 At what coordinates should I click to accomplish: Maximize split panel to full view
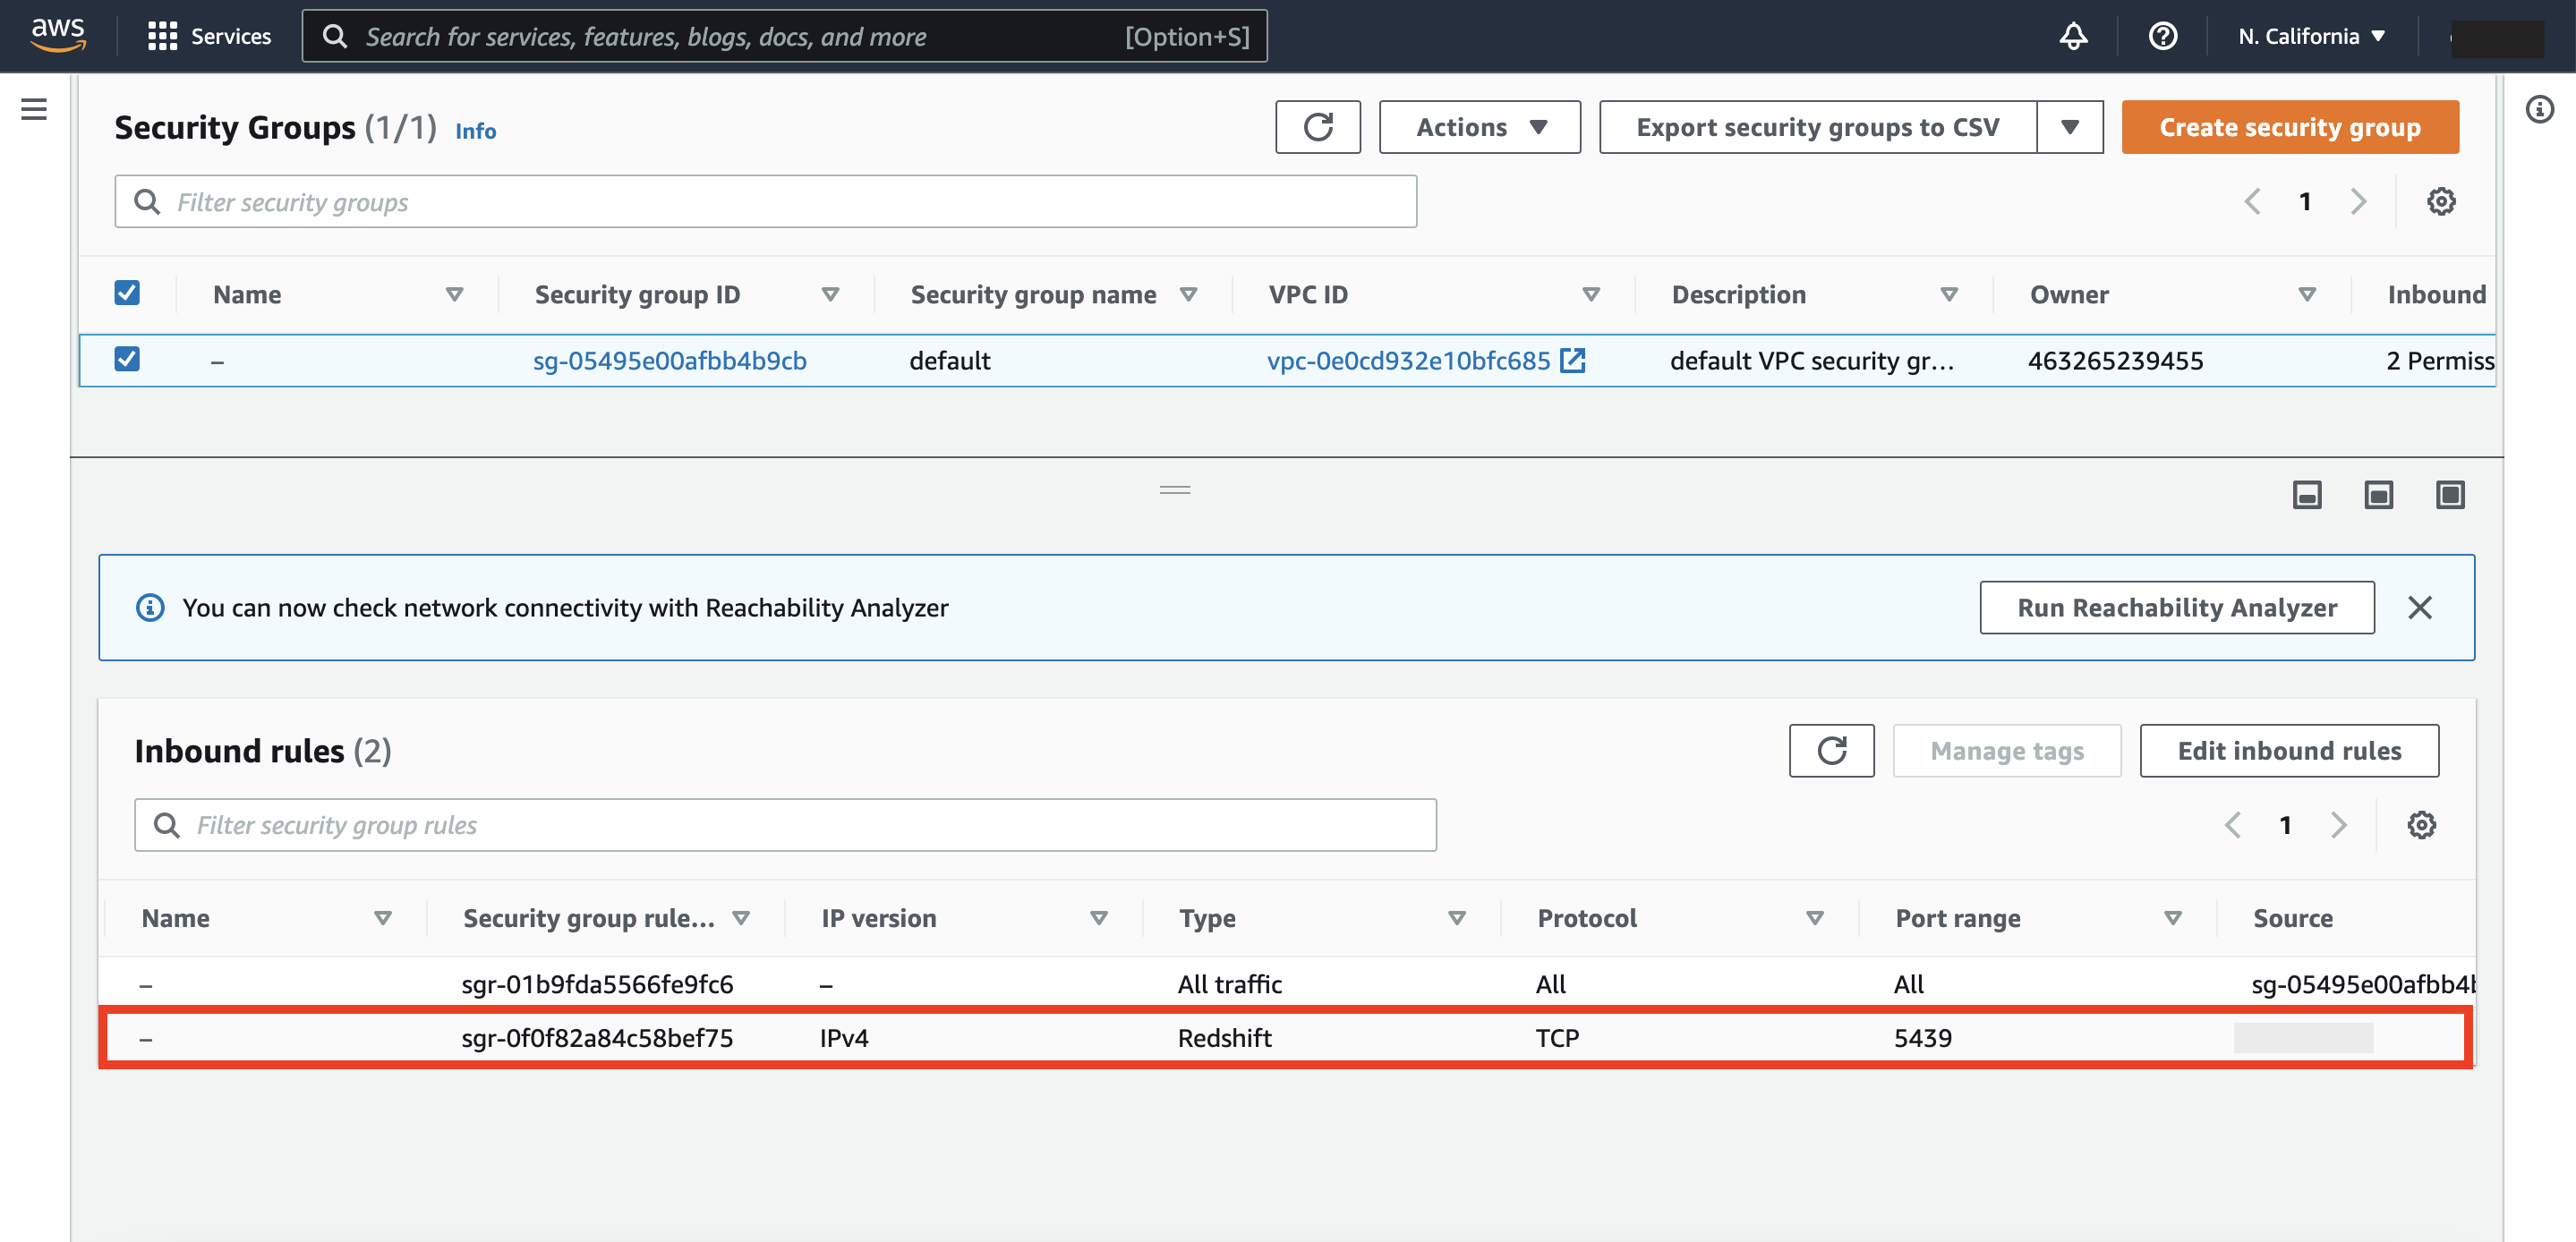click(x=2449, y=494)
